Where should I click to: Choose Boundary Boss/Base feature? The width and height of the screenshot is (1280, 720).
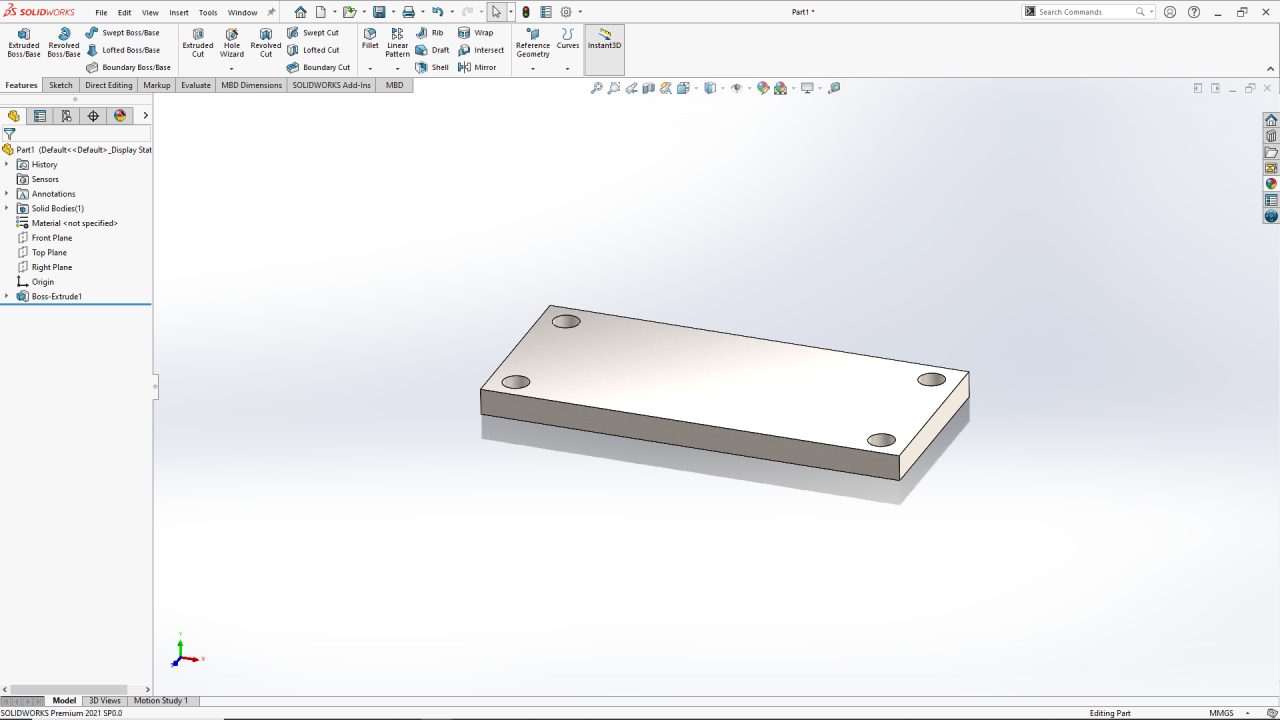[128, 67]
